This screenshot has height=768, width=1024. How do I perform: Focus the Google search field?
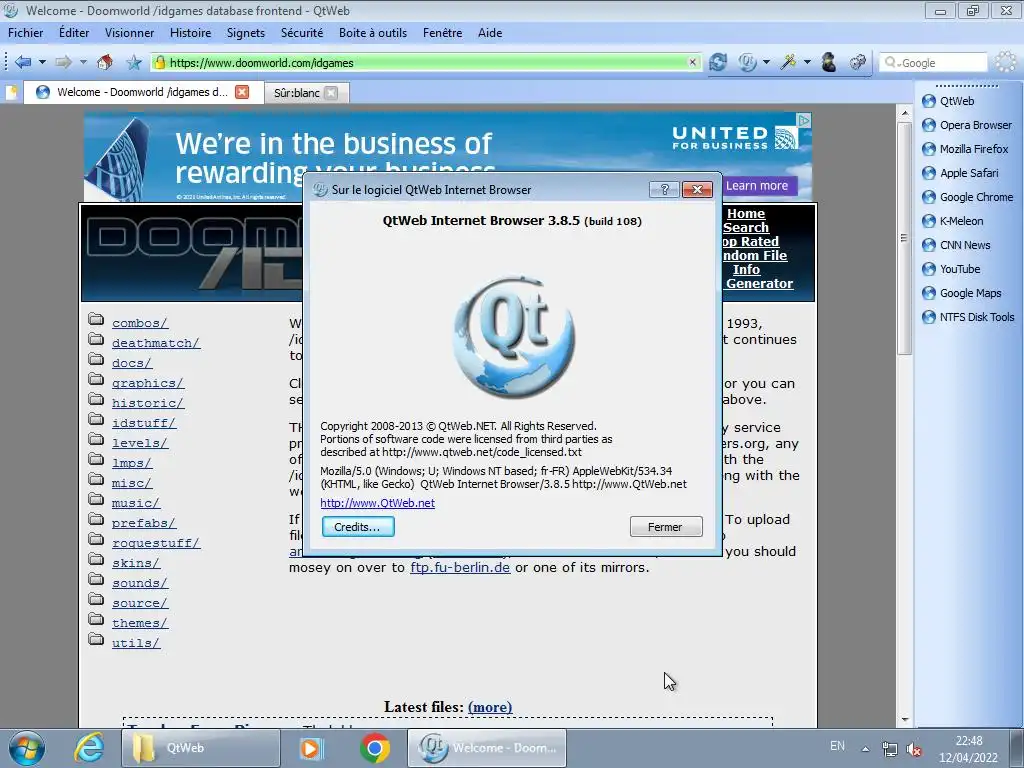click(x=933, y=63)
